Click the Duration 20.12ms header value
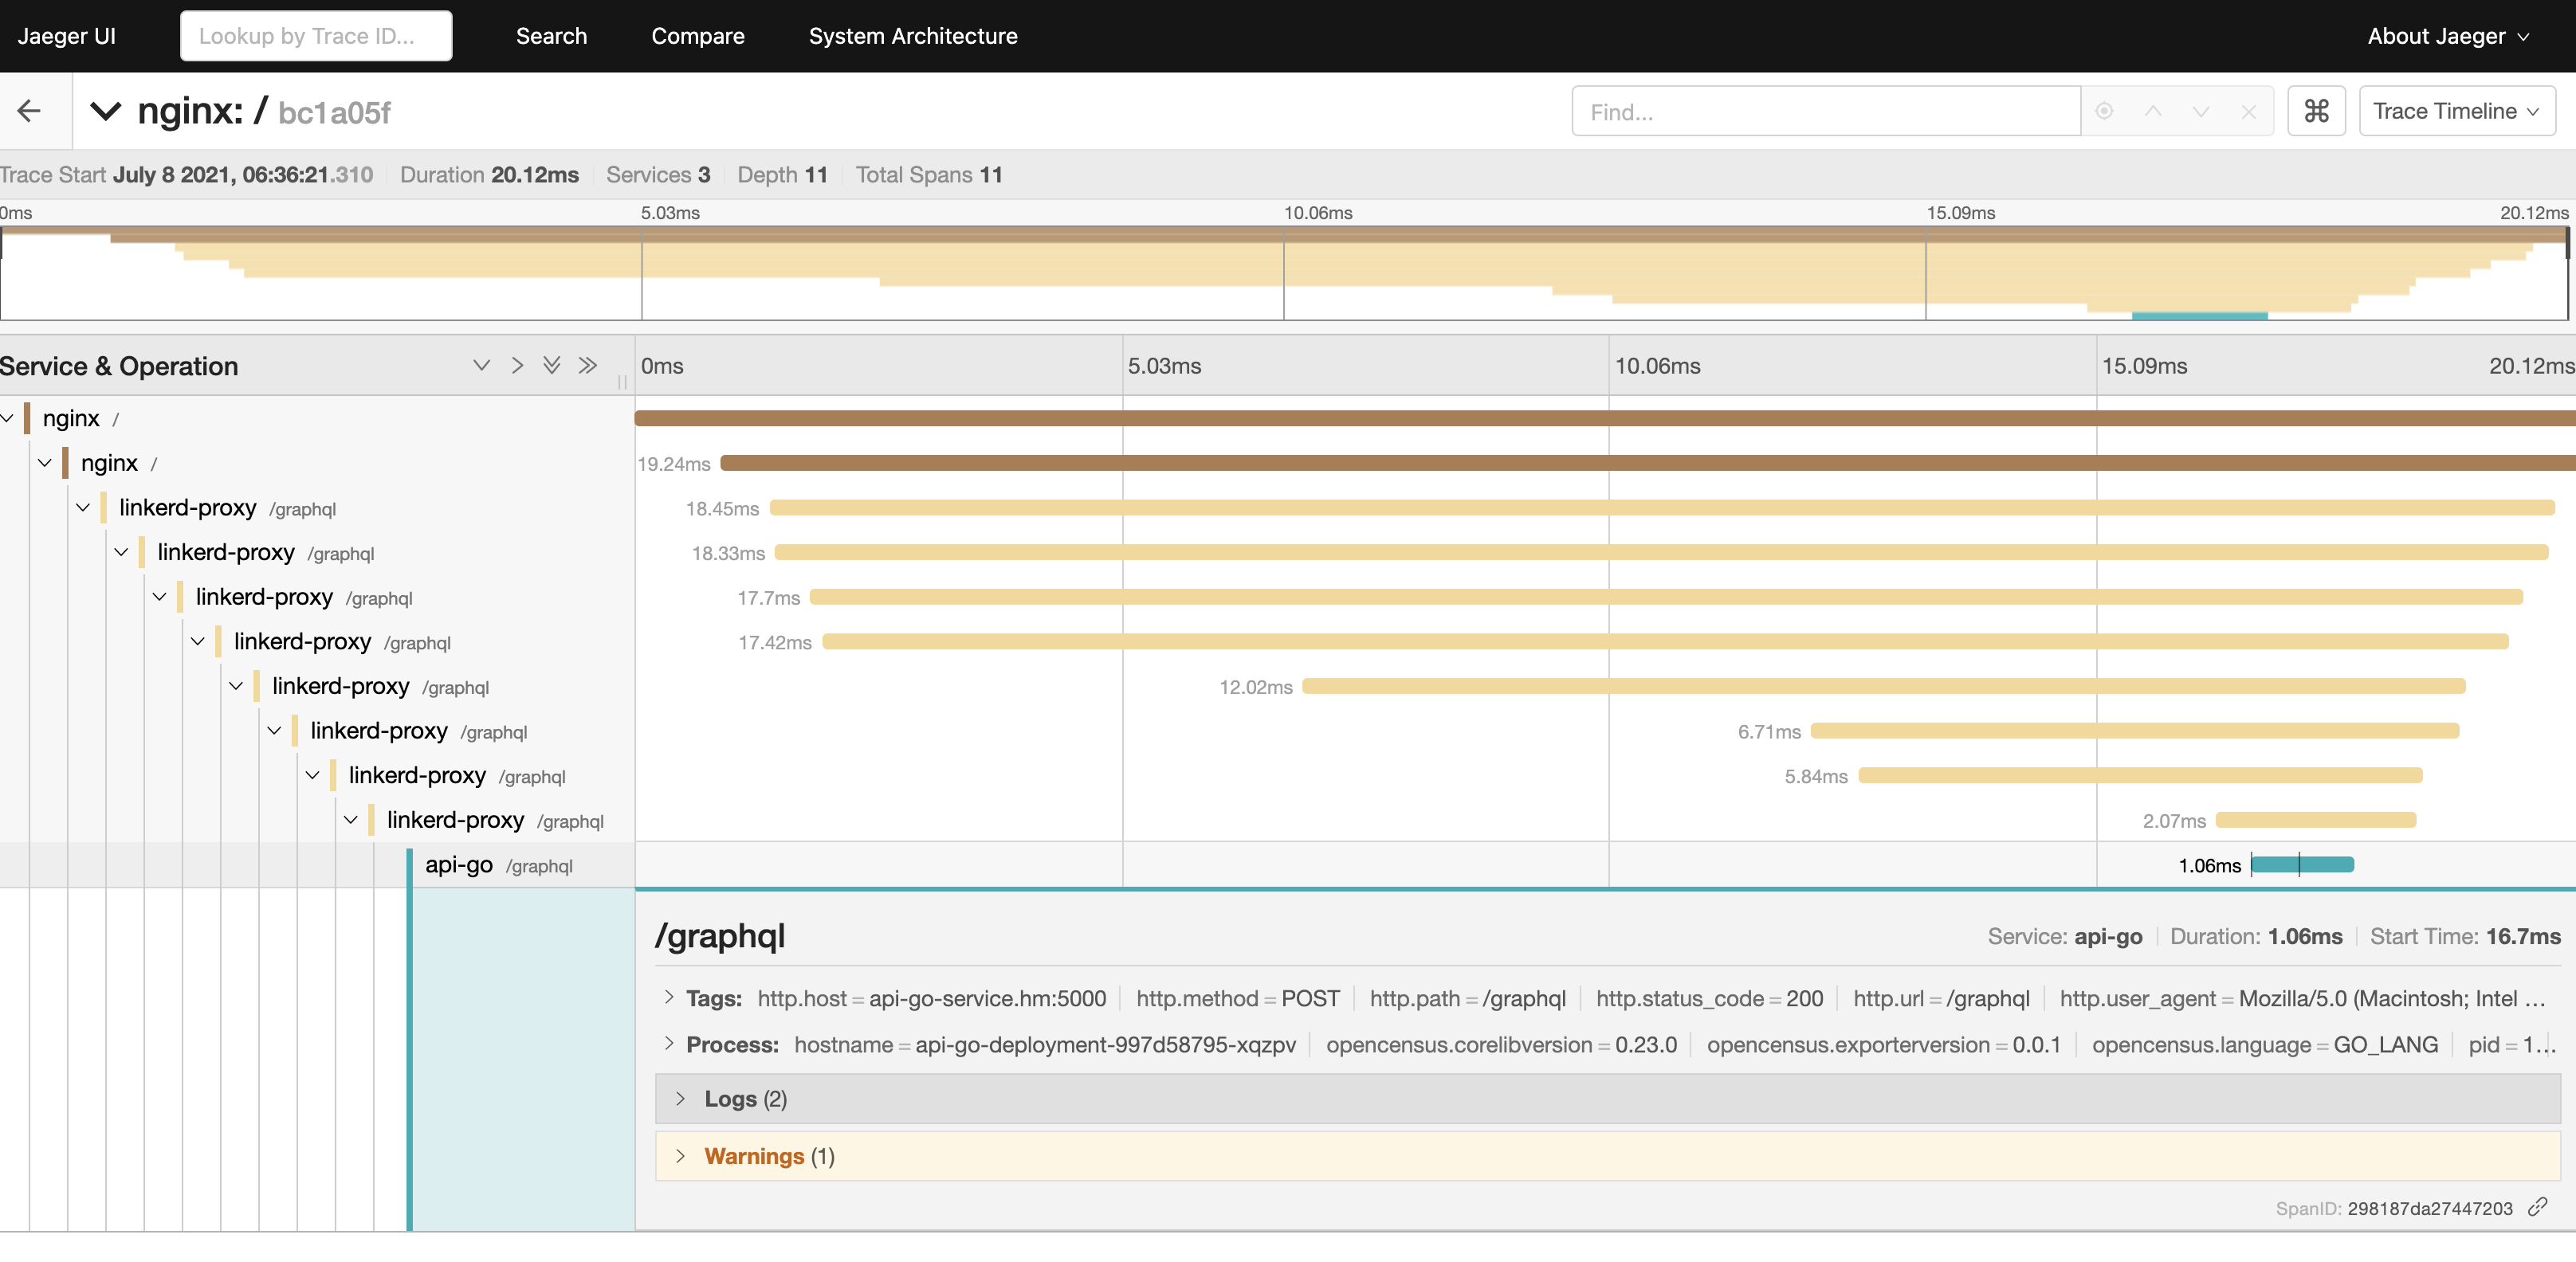 point(534,175)
